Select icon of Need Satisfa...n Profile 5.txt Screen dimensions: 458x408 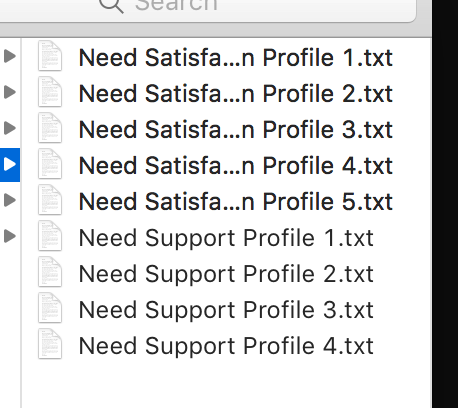(x=50, y=200)
